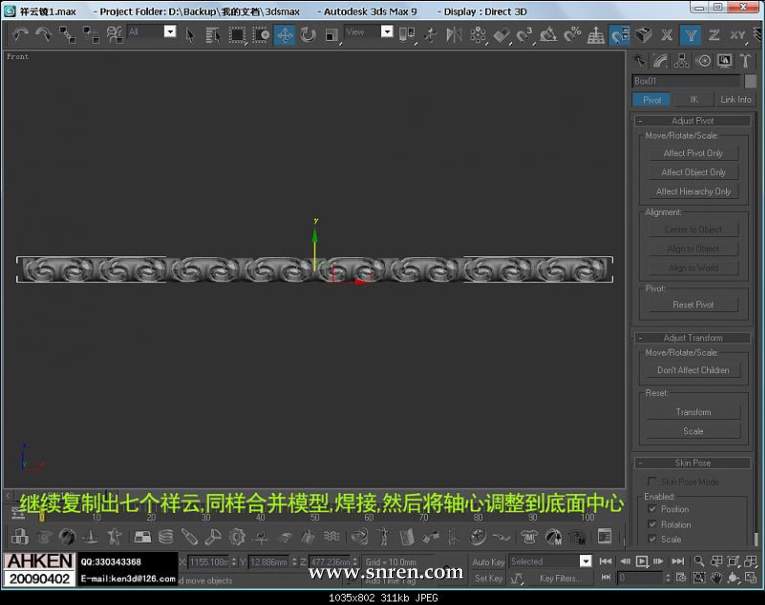Click the Redo arrow in main toolbar
Image resolution: width=765 pixels, height=605 pixels.
[43, 35]
